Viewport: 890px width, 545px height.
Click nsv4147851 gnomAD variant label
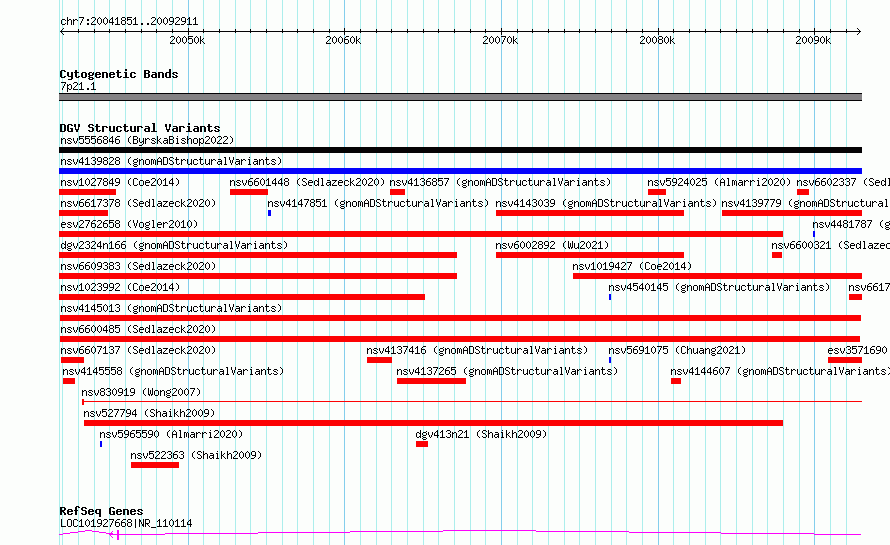point(378,203)
